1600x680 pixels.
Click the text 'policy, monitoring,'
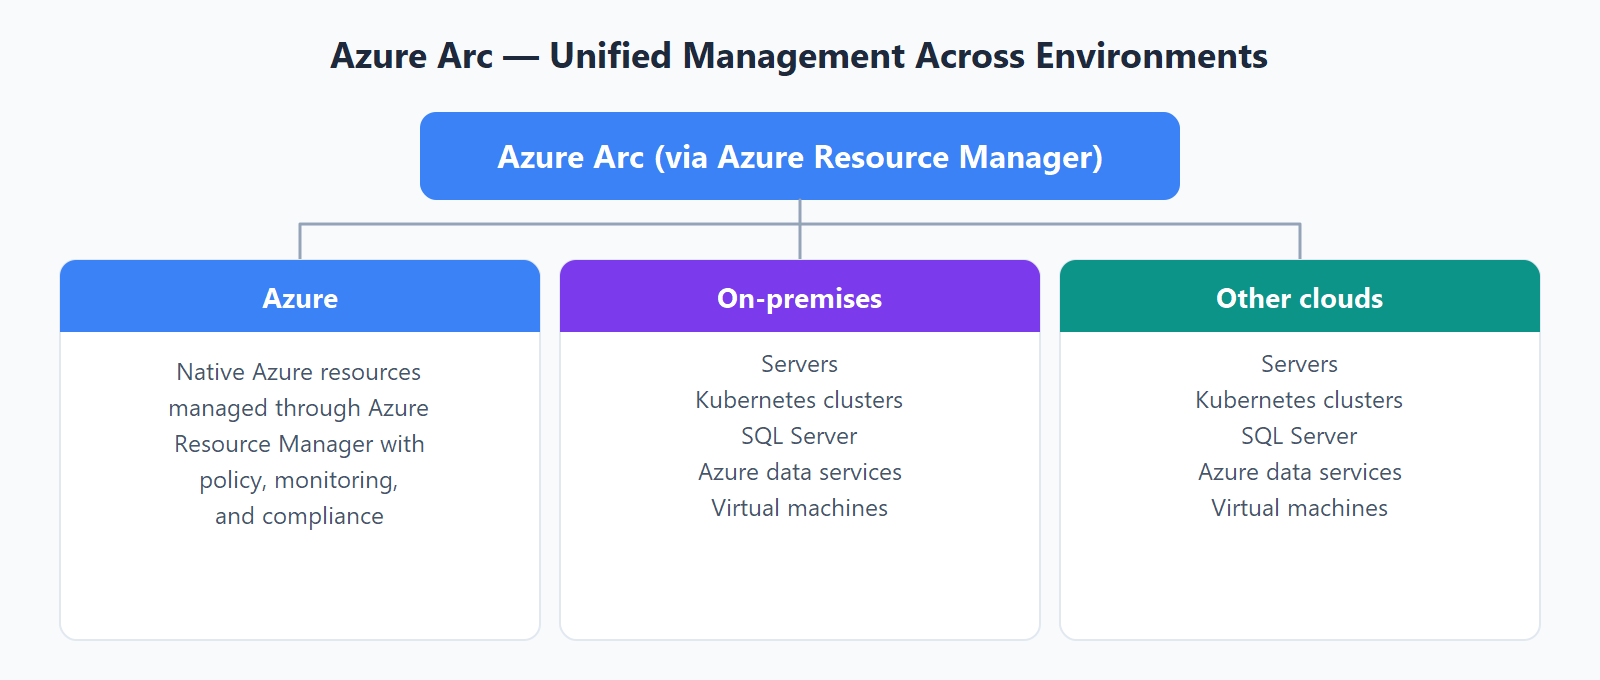[299, 480]
